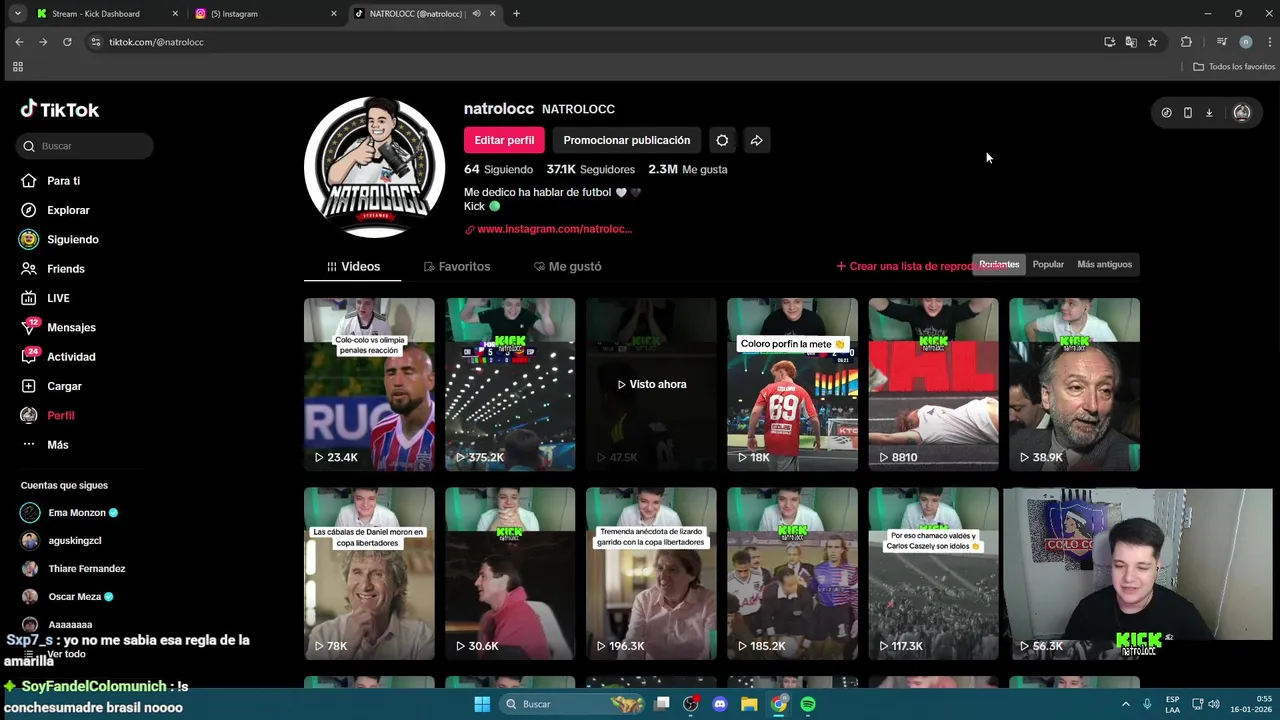Open Todos los favoritos bookmarks folder
1280x720 pixels.
point(1234,67)
